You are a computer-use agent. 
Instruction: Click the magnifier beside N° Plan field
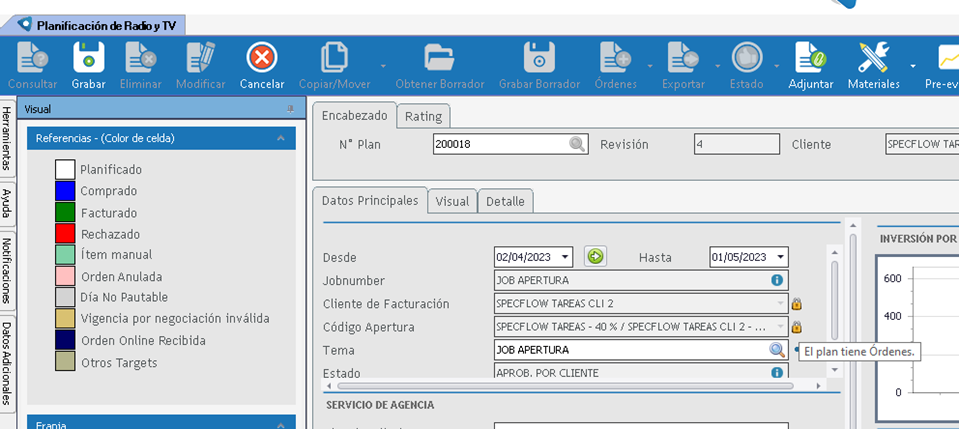click(x=578, y=144)
